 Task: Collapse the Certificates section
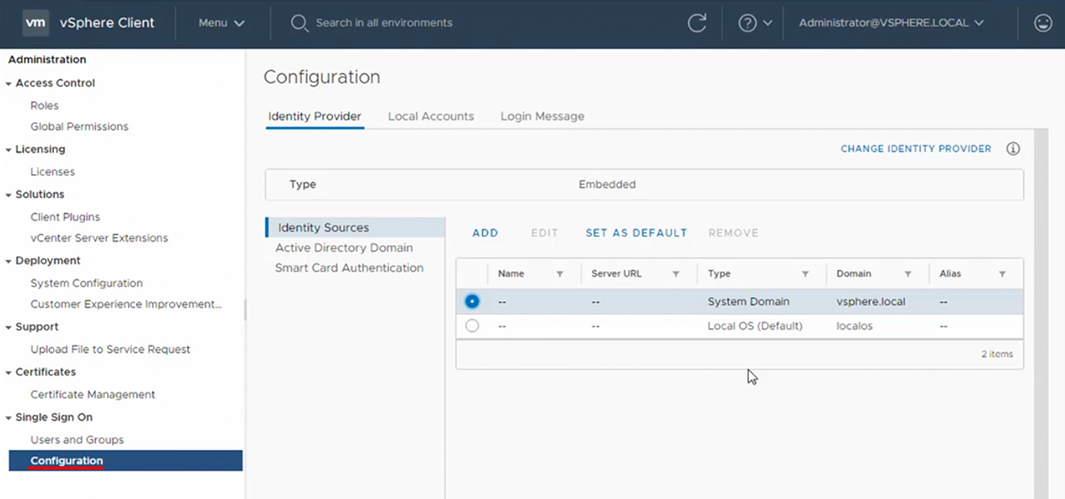pyautogui.click(x=8, y=373)
